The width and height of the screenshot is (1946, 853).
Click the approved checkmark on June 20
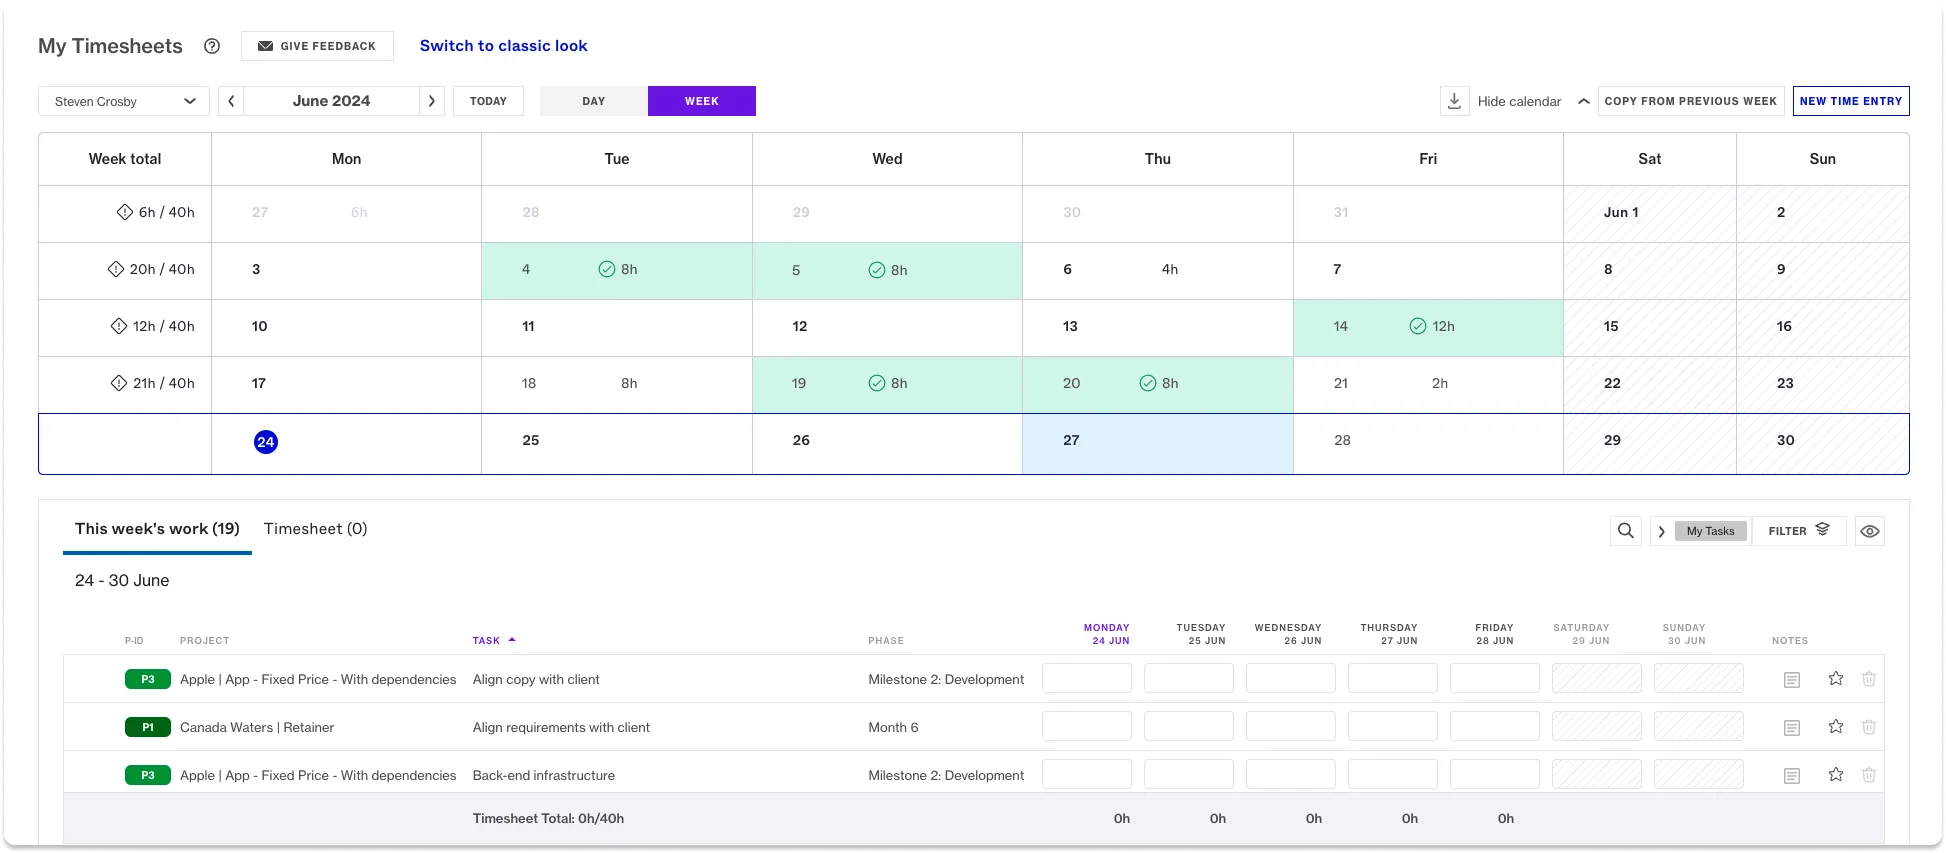coord(1148,383)
